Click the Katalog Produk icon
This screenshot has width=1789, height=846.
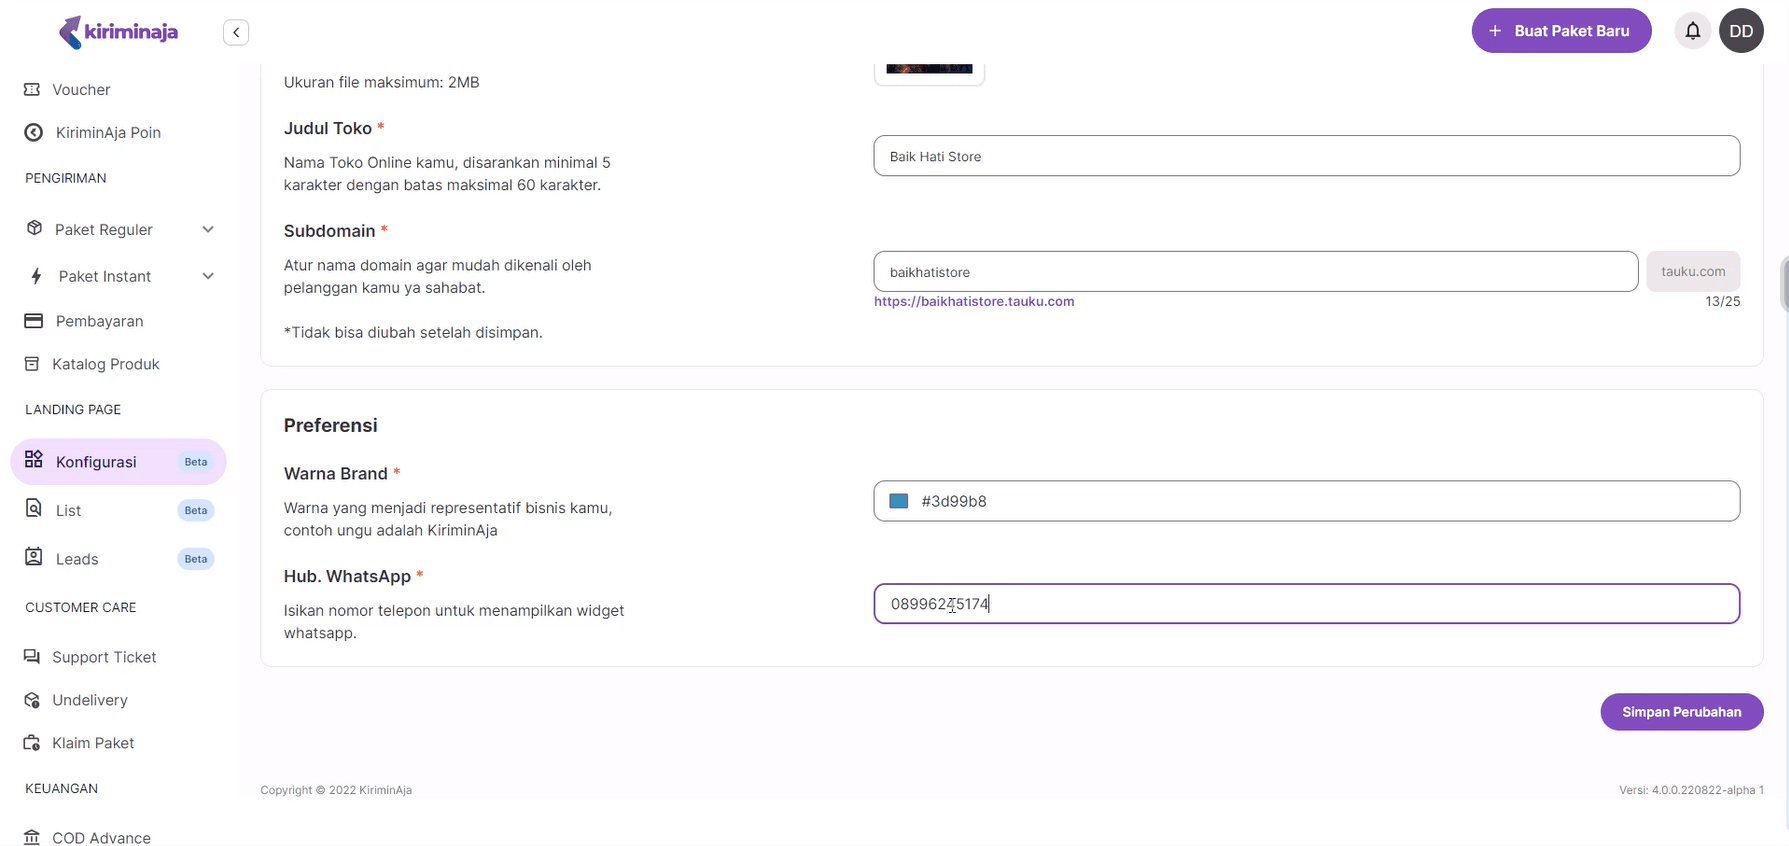click(32, 364)
